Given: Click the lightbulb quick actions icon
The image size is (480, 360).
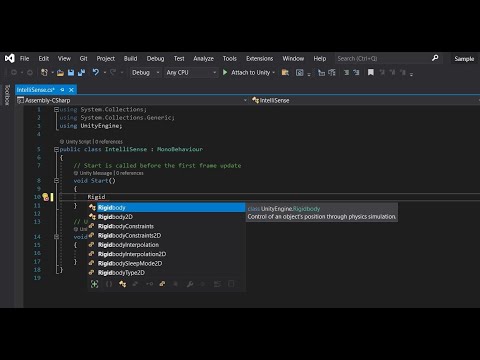Looking at the screenshot, I should pos(45,197).
